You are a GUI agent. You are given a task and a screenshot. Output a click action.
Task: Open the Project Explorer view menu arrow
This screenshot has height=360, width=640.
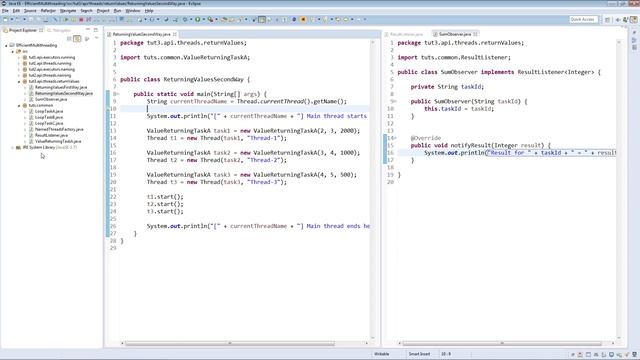pos(97,38)
